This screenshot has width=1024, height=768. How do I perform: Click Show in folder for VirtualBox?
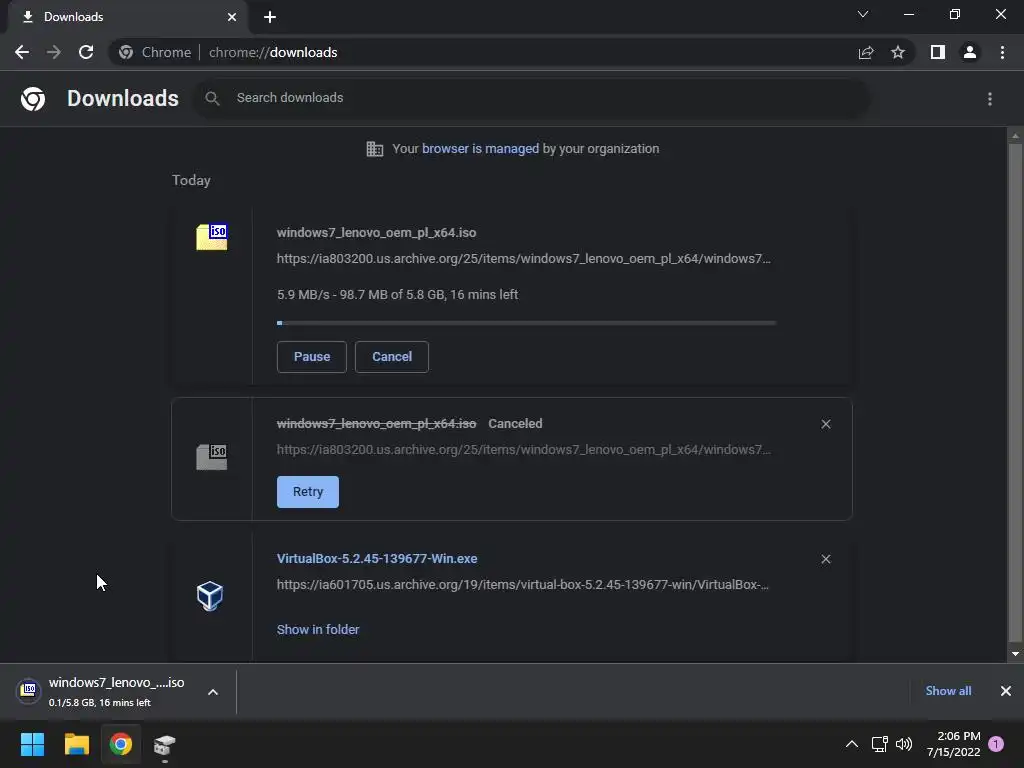tap(318, 630)
